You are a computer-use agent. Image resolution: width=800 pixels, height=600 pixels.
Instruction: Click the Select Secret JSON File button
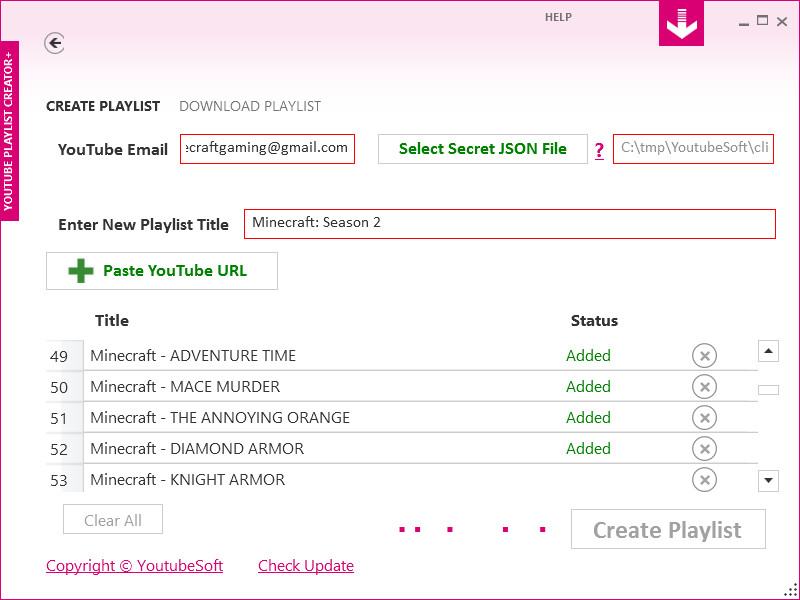[x=483, y=149]
